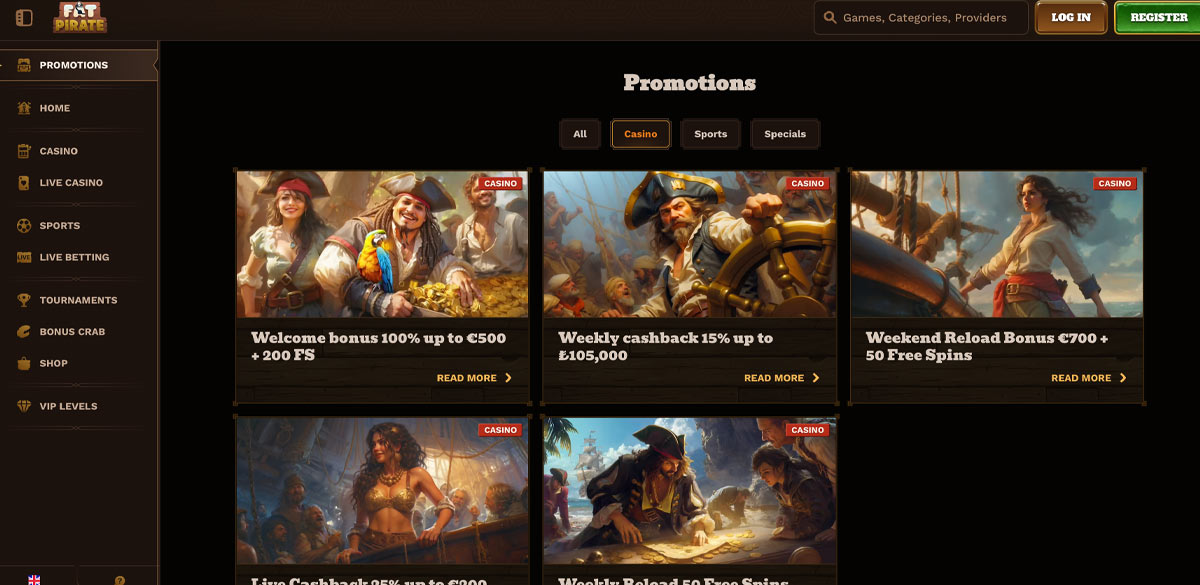Collapse the sidebar with the panel icon
This screenshot has width=1200, height=585.
[x=23, y=17]
